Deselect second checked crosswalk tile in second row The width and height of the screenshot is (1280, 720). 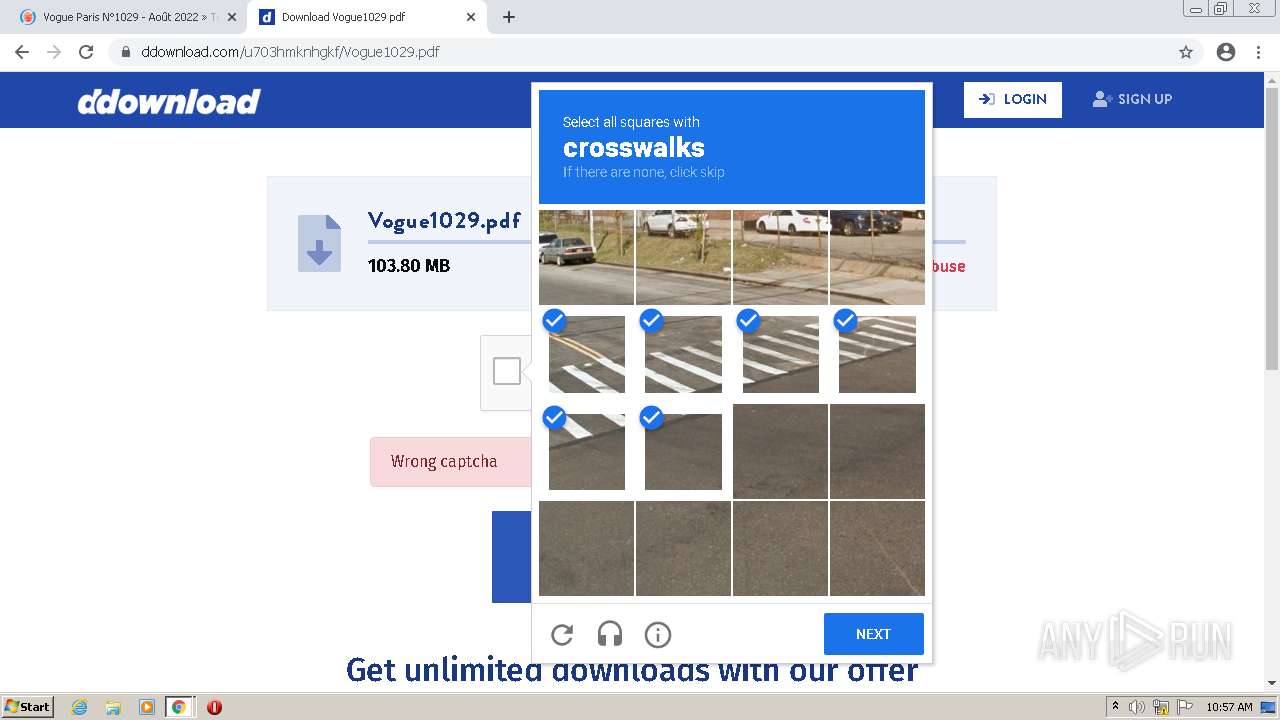click(683, 354)
